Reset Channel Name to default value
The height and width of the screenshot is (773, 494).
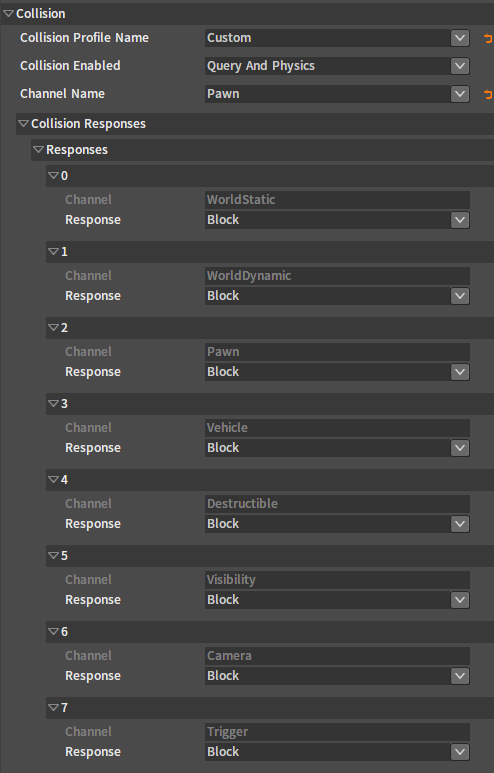pyautogui.click(x=488, y=94)
